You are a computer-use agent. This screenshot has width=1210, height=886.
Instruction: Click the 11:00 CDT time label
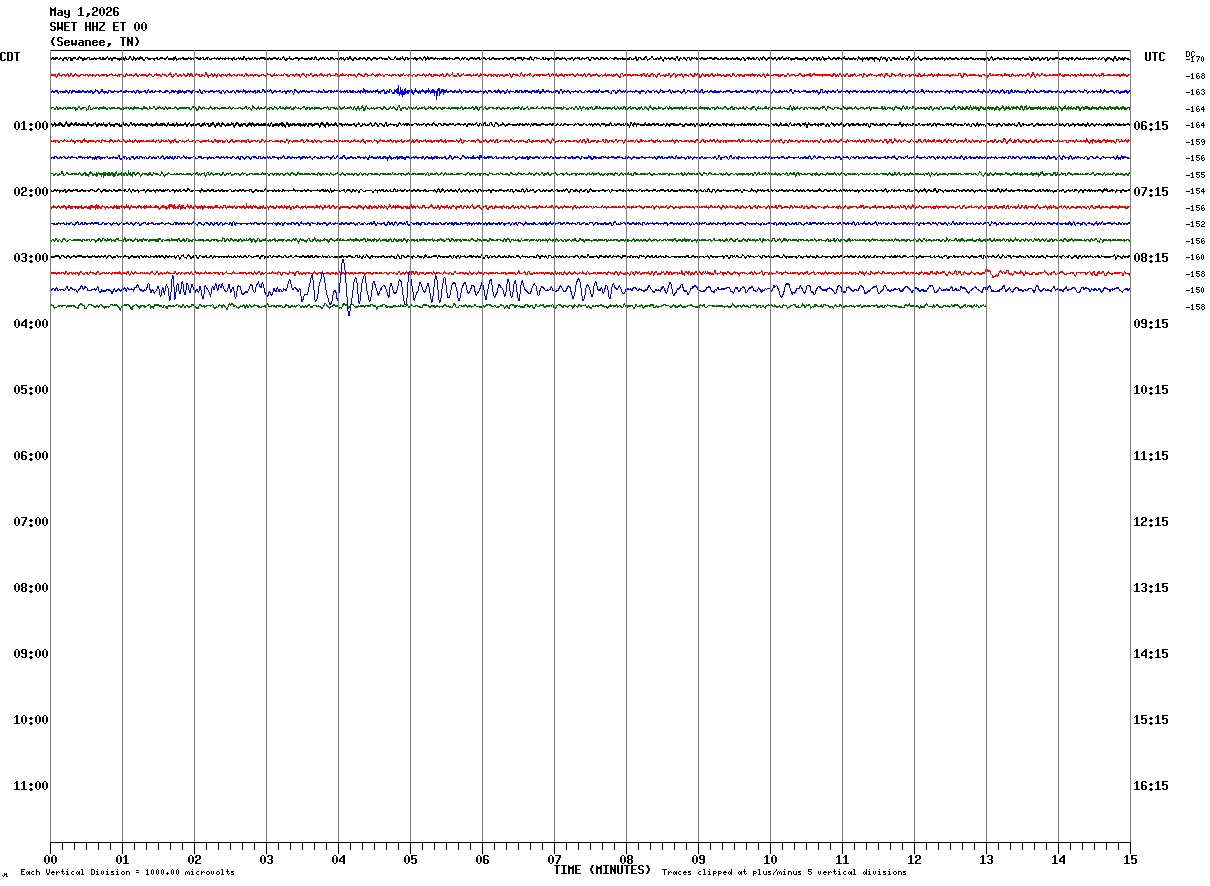(x=30, y=786)
